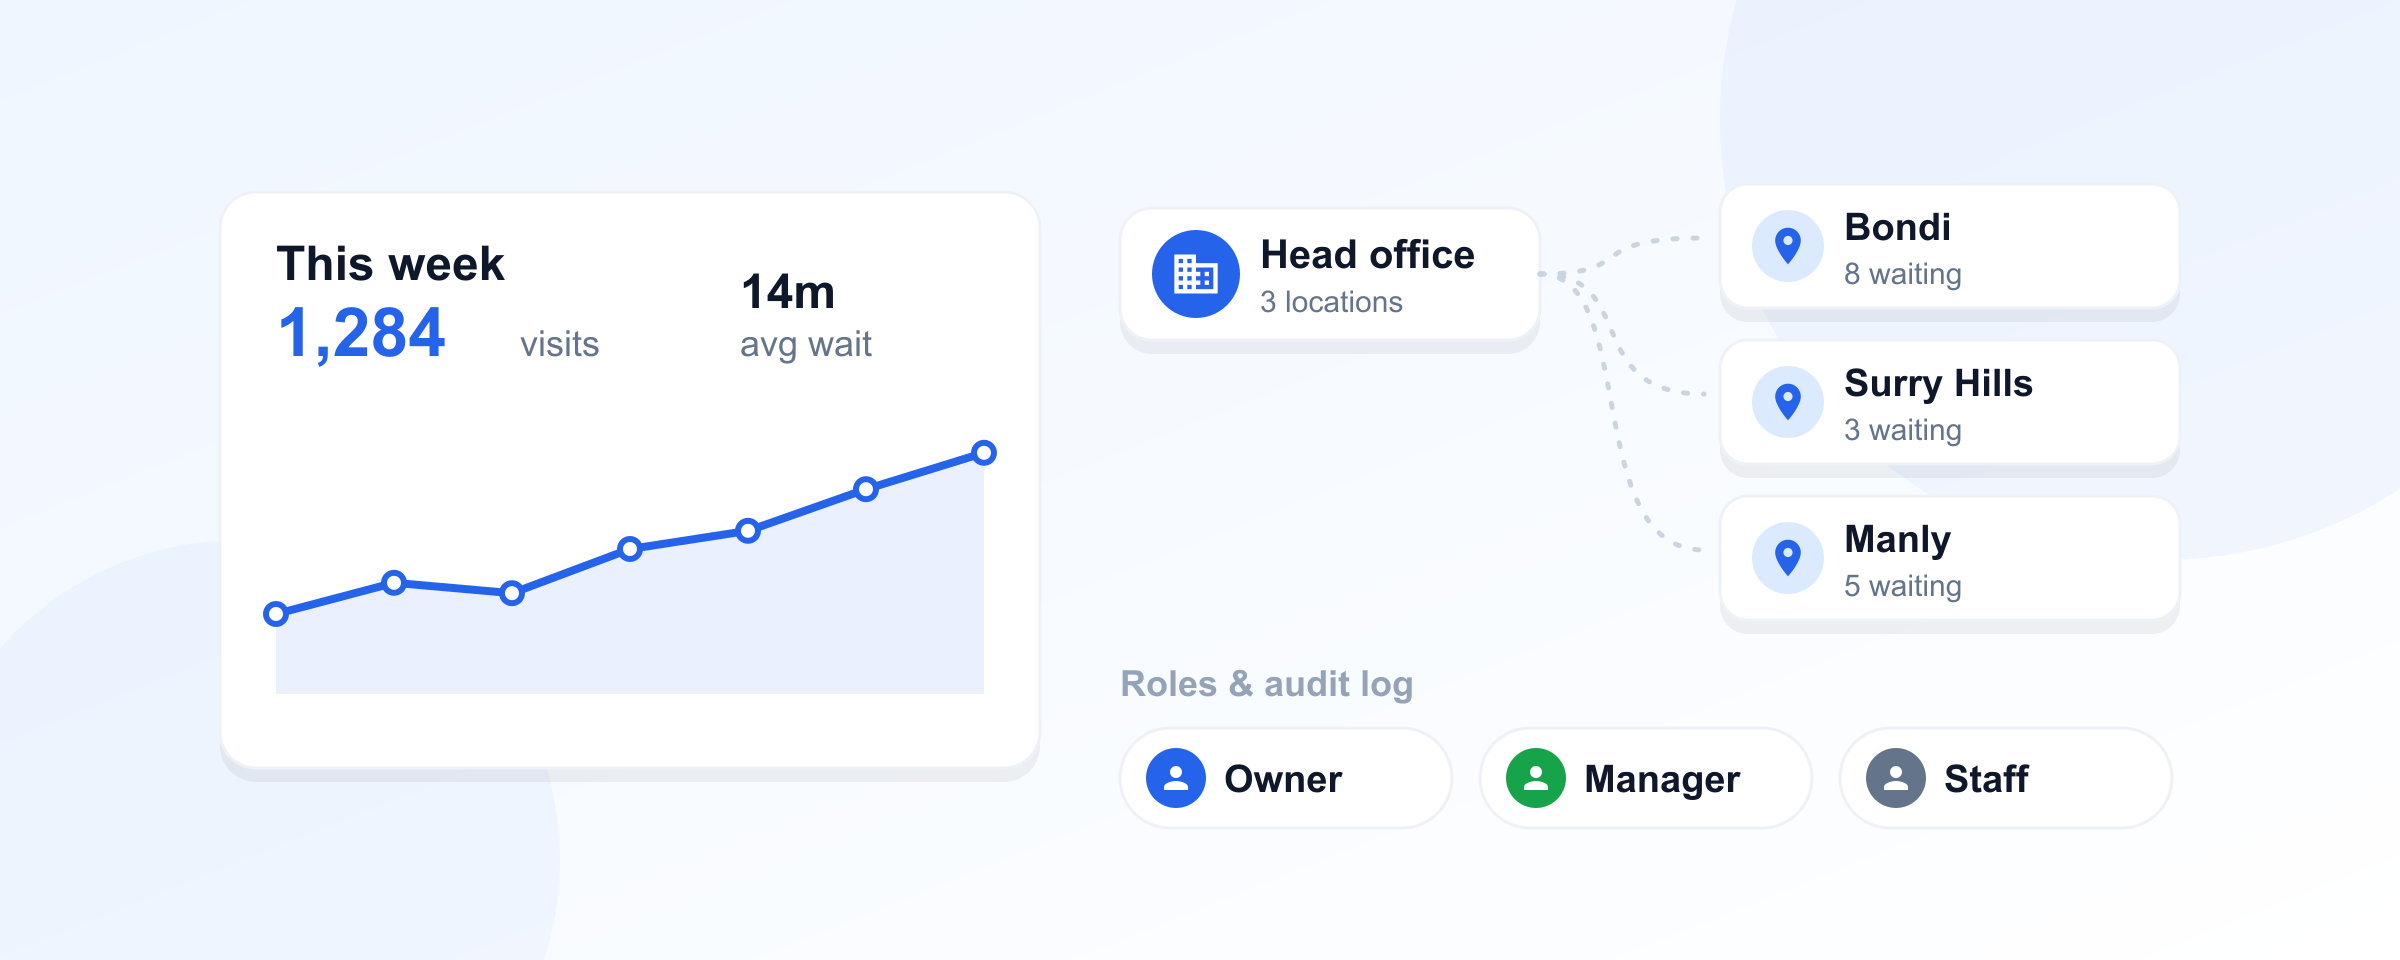The width and height of the screenshot is (2400, 960).
Task: Open the Surry Hills location card
Action: pyautogui.click(x=1949, y=402)
